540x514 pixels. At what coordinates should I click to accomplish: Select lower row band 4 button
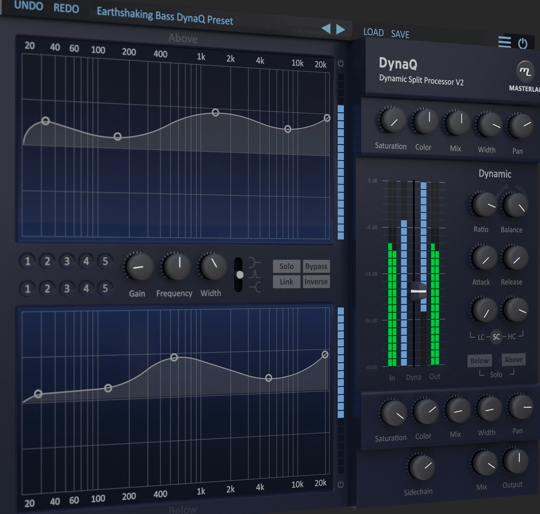(x=86, y=289)
